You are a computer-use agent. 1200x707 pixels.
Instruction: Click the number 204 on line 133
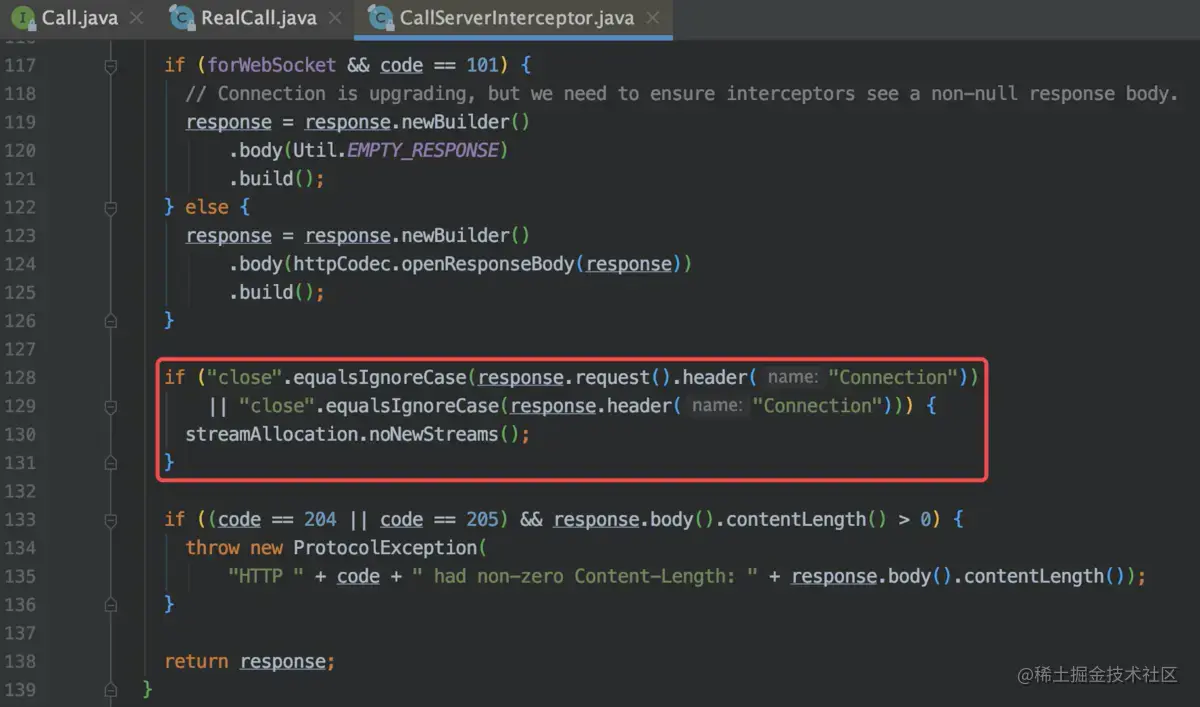coord(320,519)
